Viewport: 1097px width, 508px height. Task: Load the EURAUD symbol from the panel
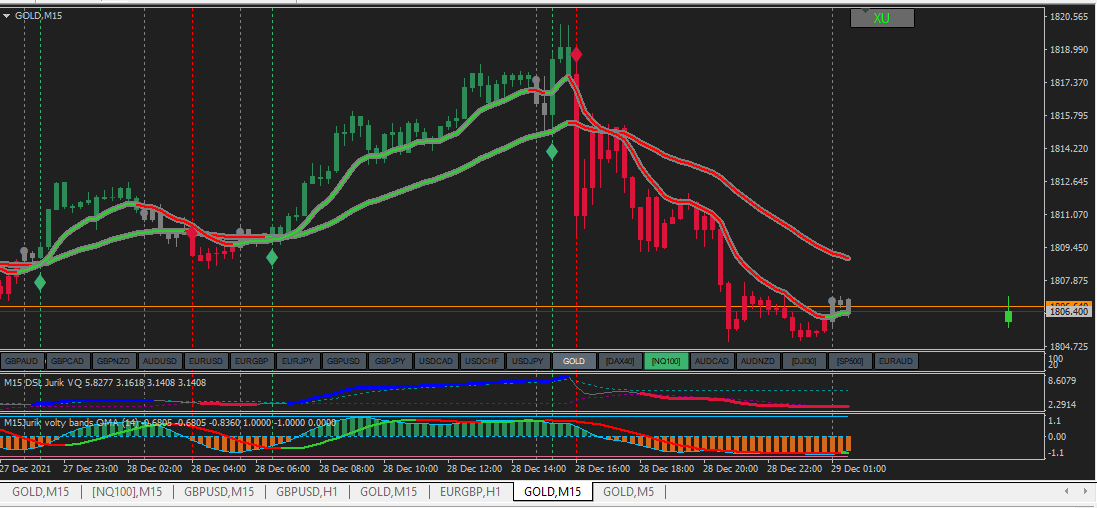(896, 361)
